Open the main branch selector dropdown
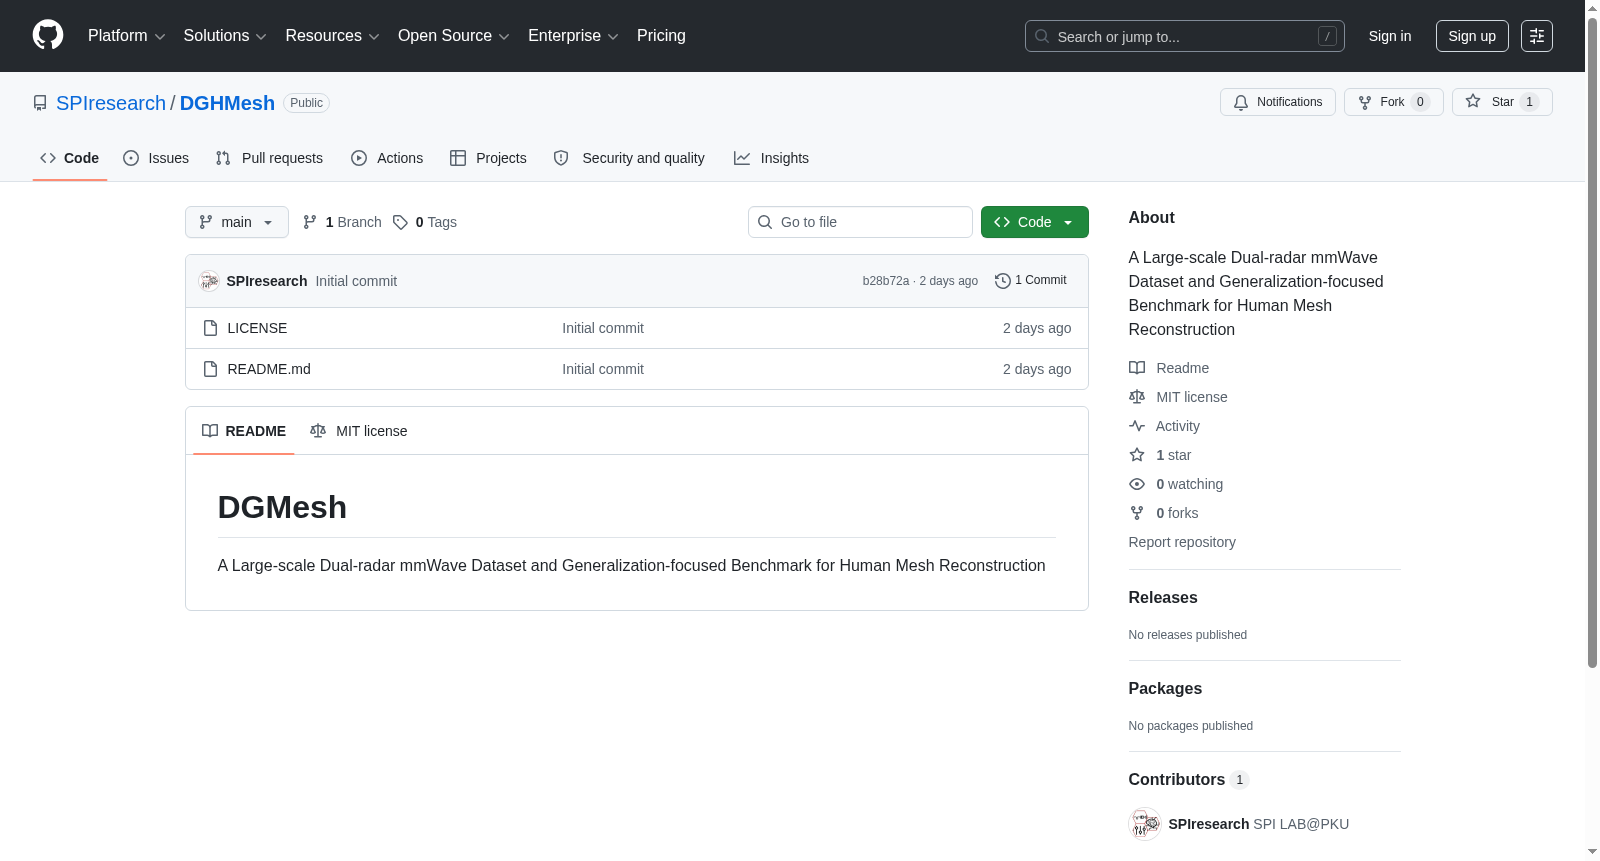Screen dimensions: 1600x861 coord(237,222)
